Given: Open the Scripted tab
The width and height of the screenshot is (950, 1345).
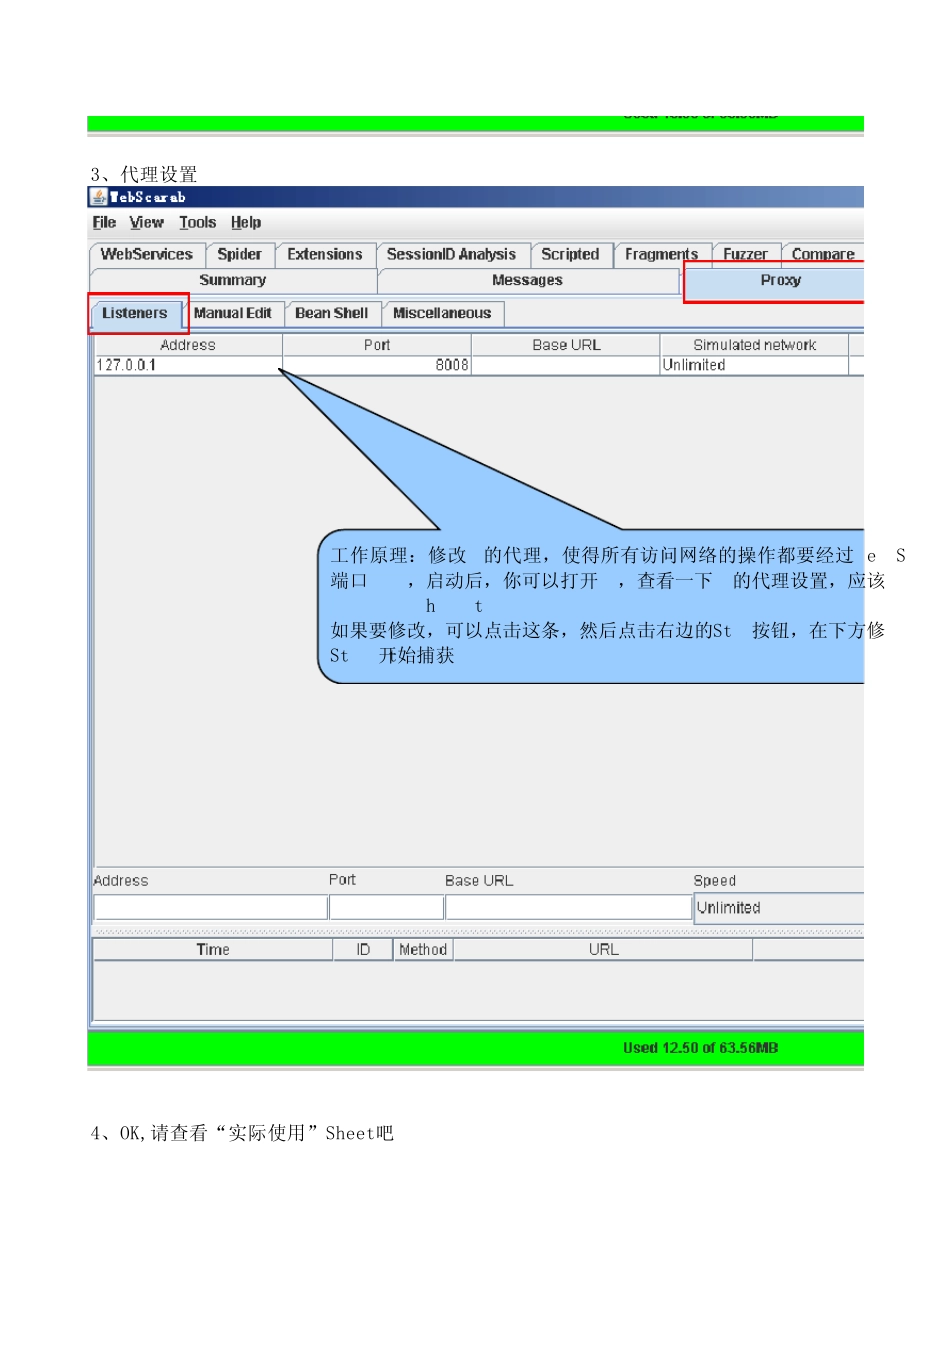Looking at the screenshot, I should pyautogui.click(x=571, y=255).
